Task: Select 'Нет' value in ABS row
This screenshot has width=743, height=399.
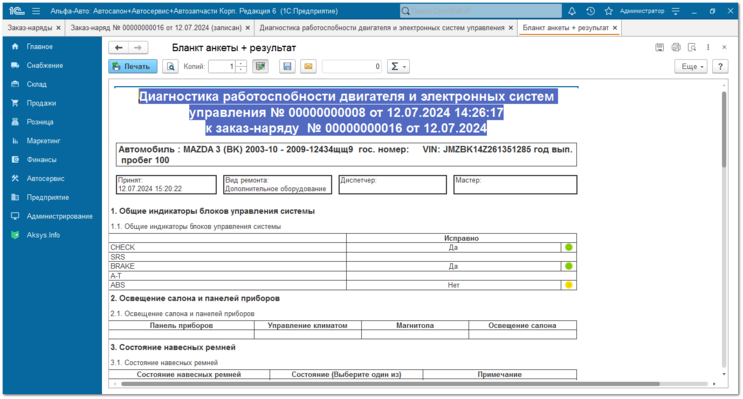Action: 453,285
